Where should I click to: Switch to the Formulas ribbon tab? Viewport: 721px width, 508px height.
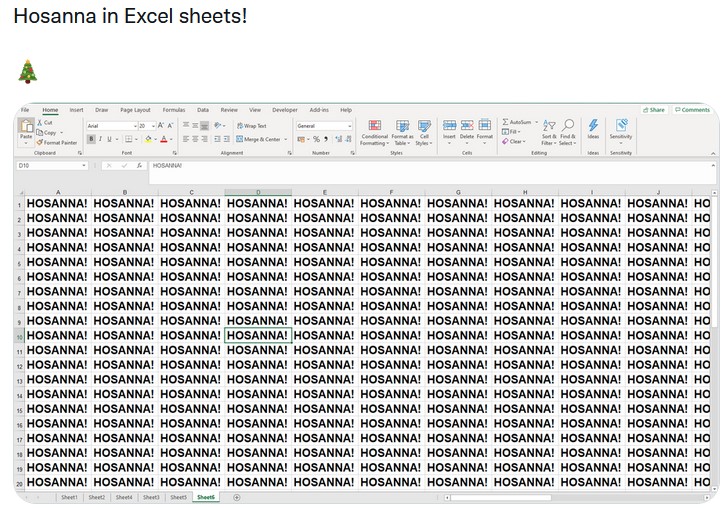(x=174, y=110)
